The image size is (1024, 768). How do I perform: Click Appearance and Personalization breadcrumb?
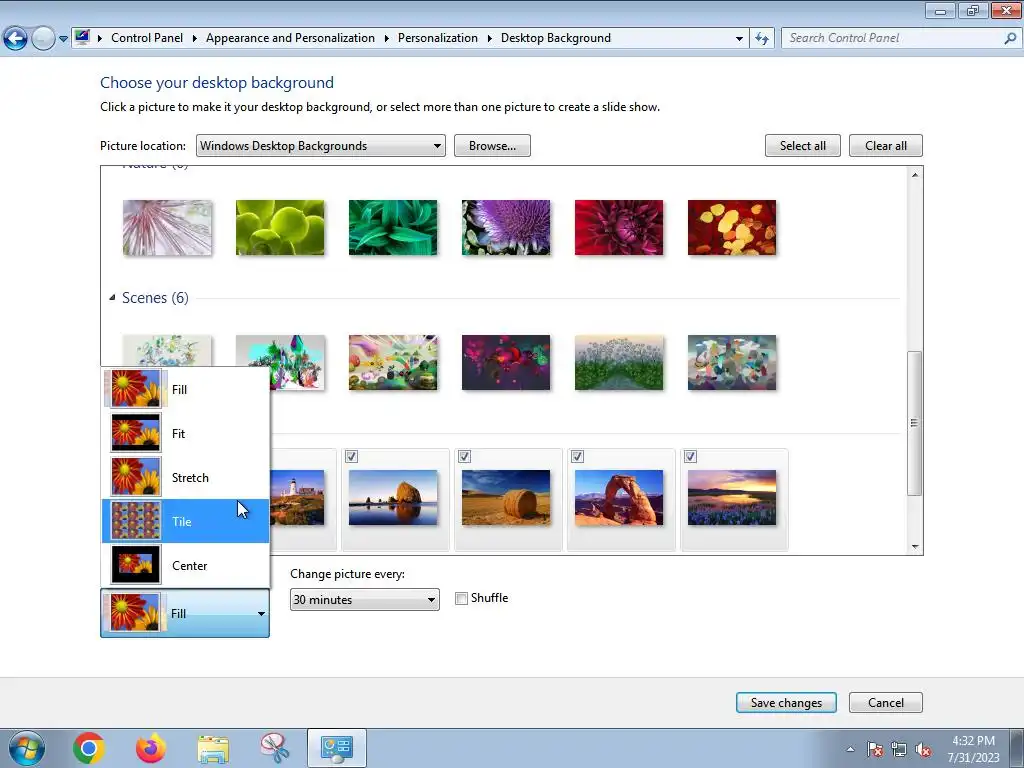tap(290, 38)
